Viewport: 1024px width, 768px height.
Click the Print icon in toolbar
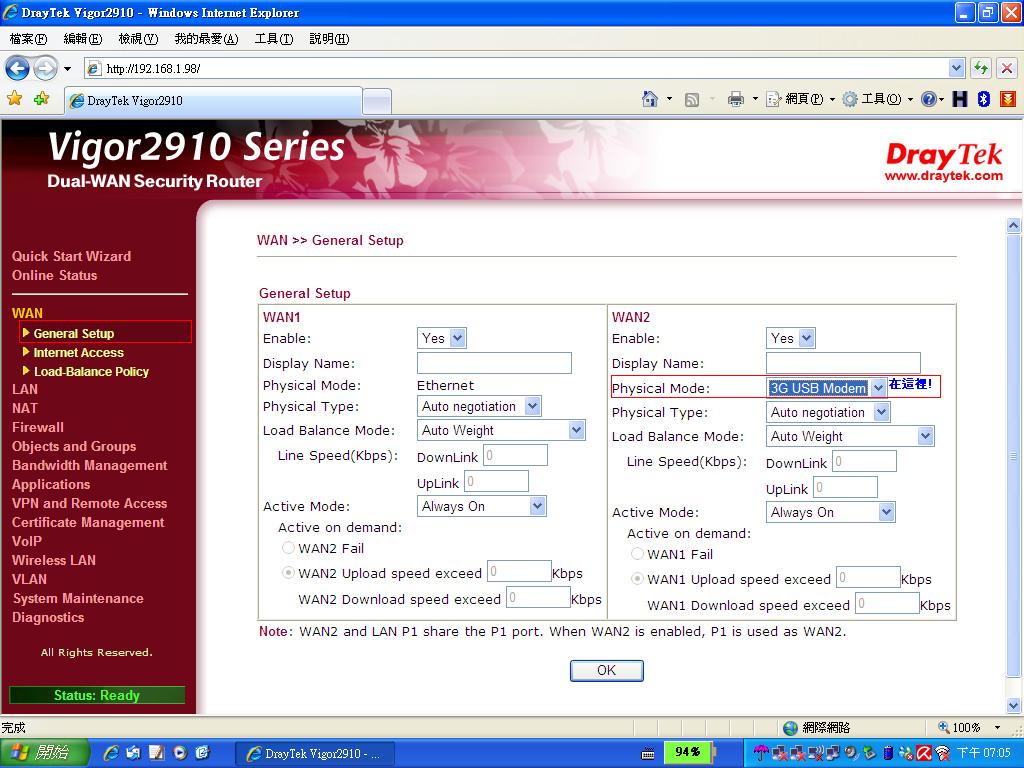[736, 99]
